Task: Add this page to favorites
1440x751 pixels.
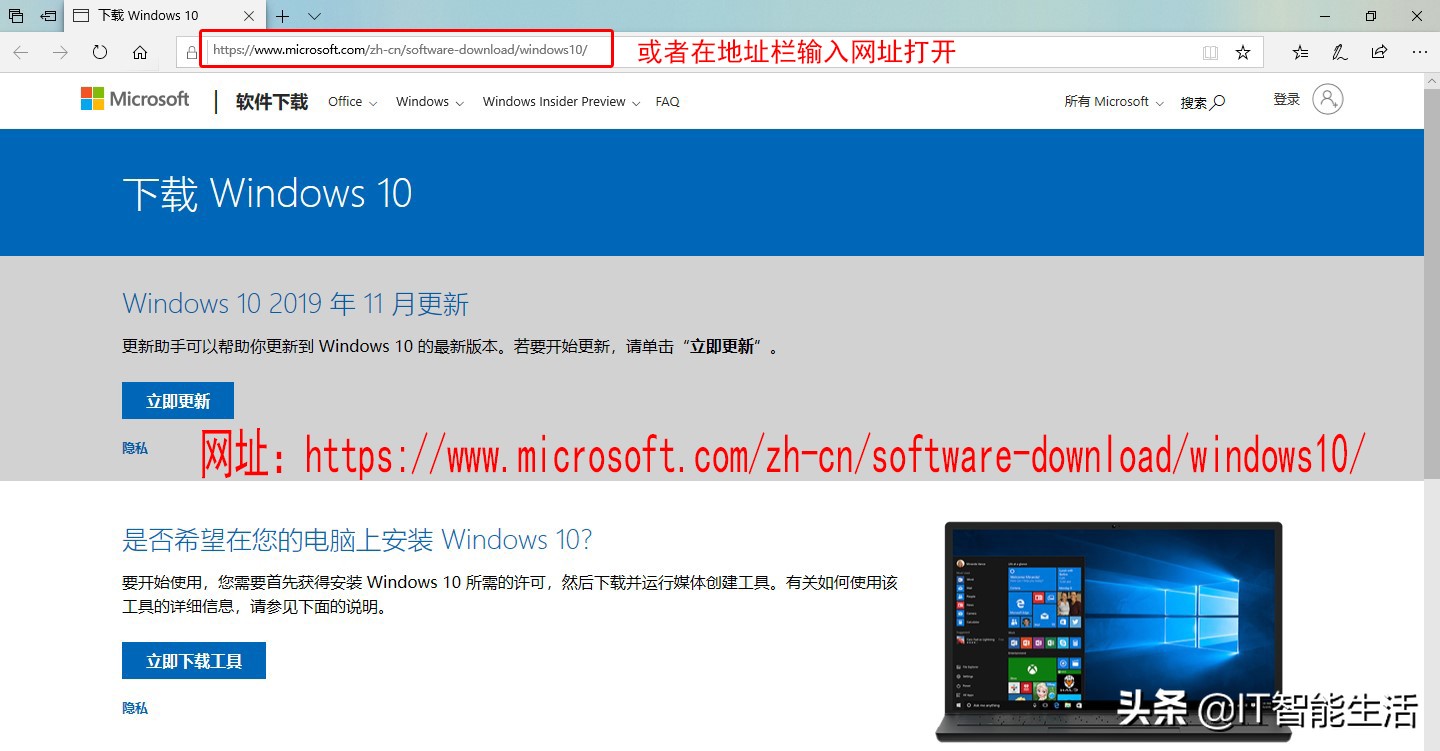Action: [x=1243, y=51]
